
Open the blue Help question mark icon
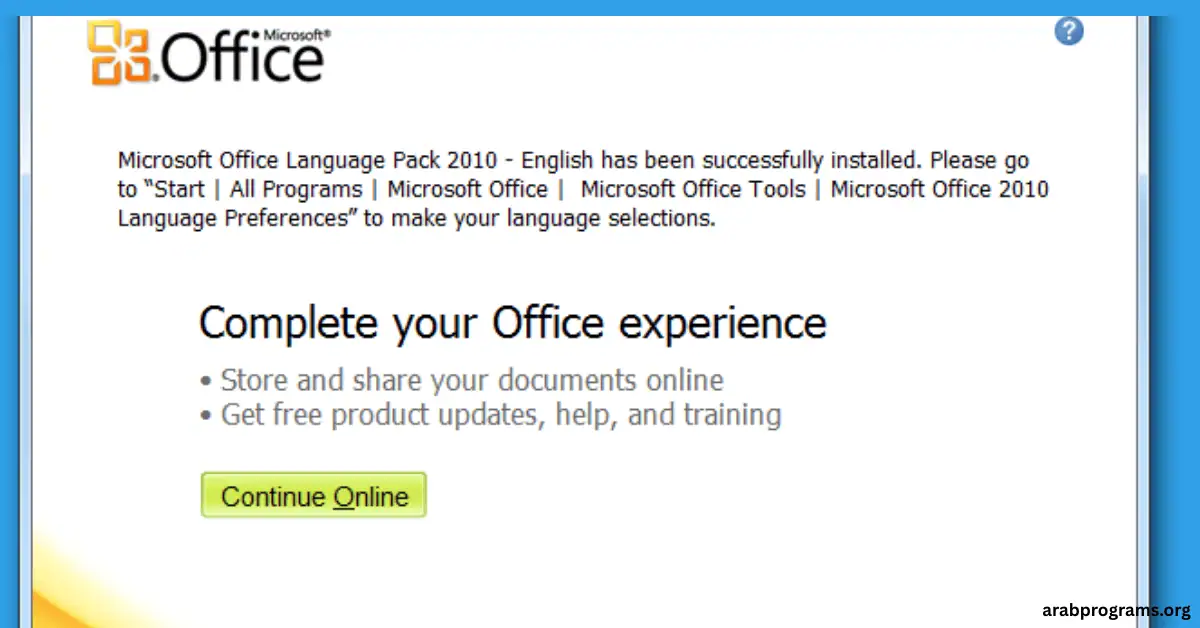click(x=1069, y=30)
